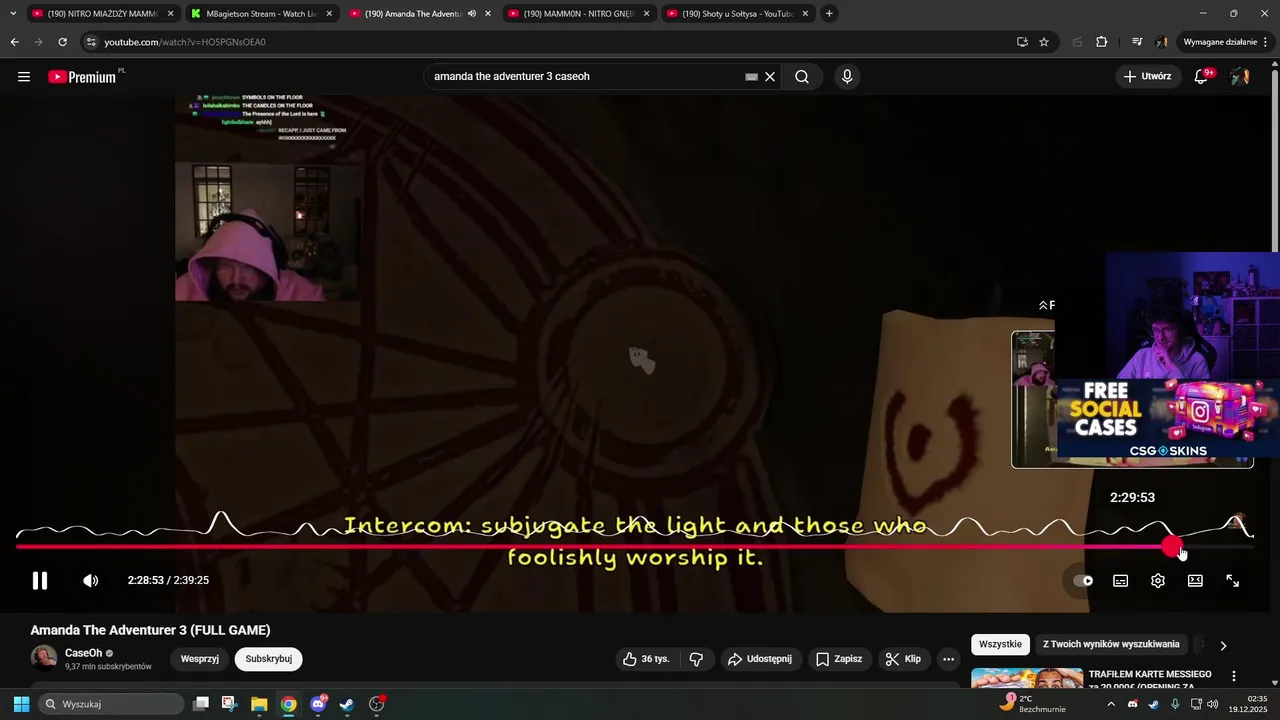
Task: Open Task View on the taskbar
Action: [201, 704]
